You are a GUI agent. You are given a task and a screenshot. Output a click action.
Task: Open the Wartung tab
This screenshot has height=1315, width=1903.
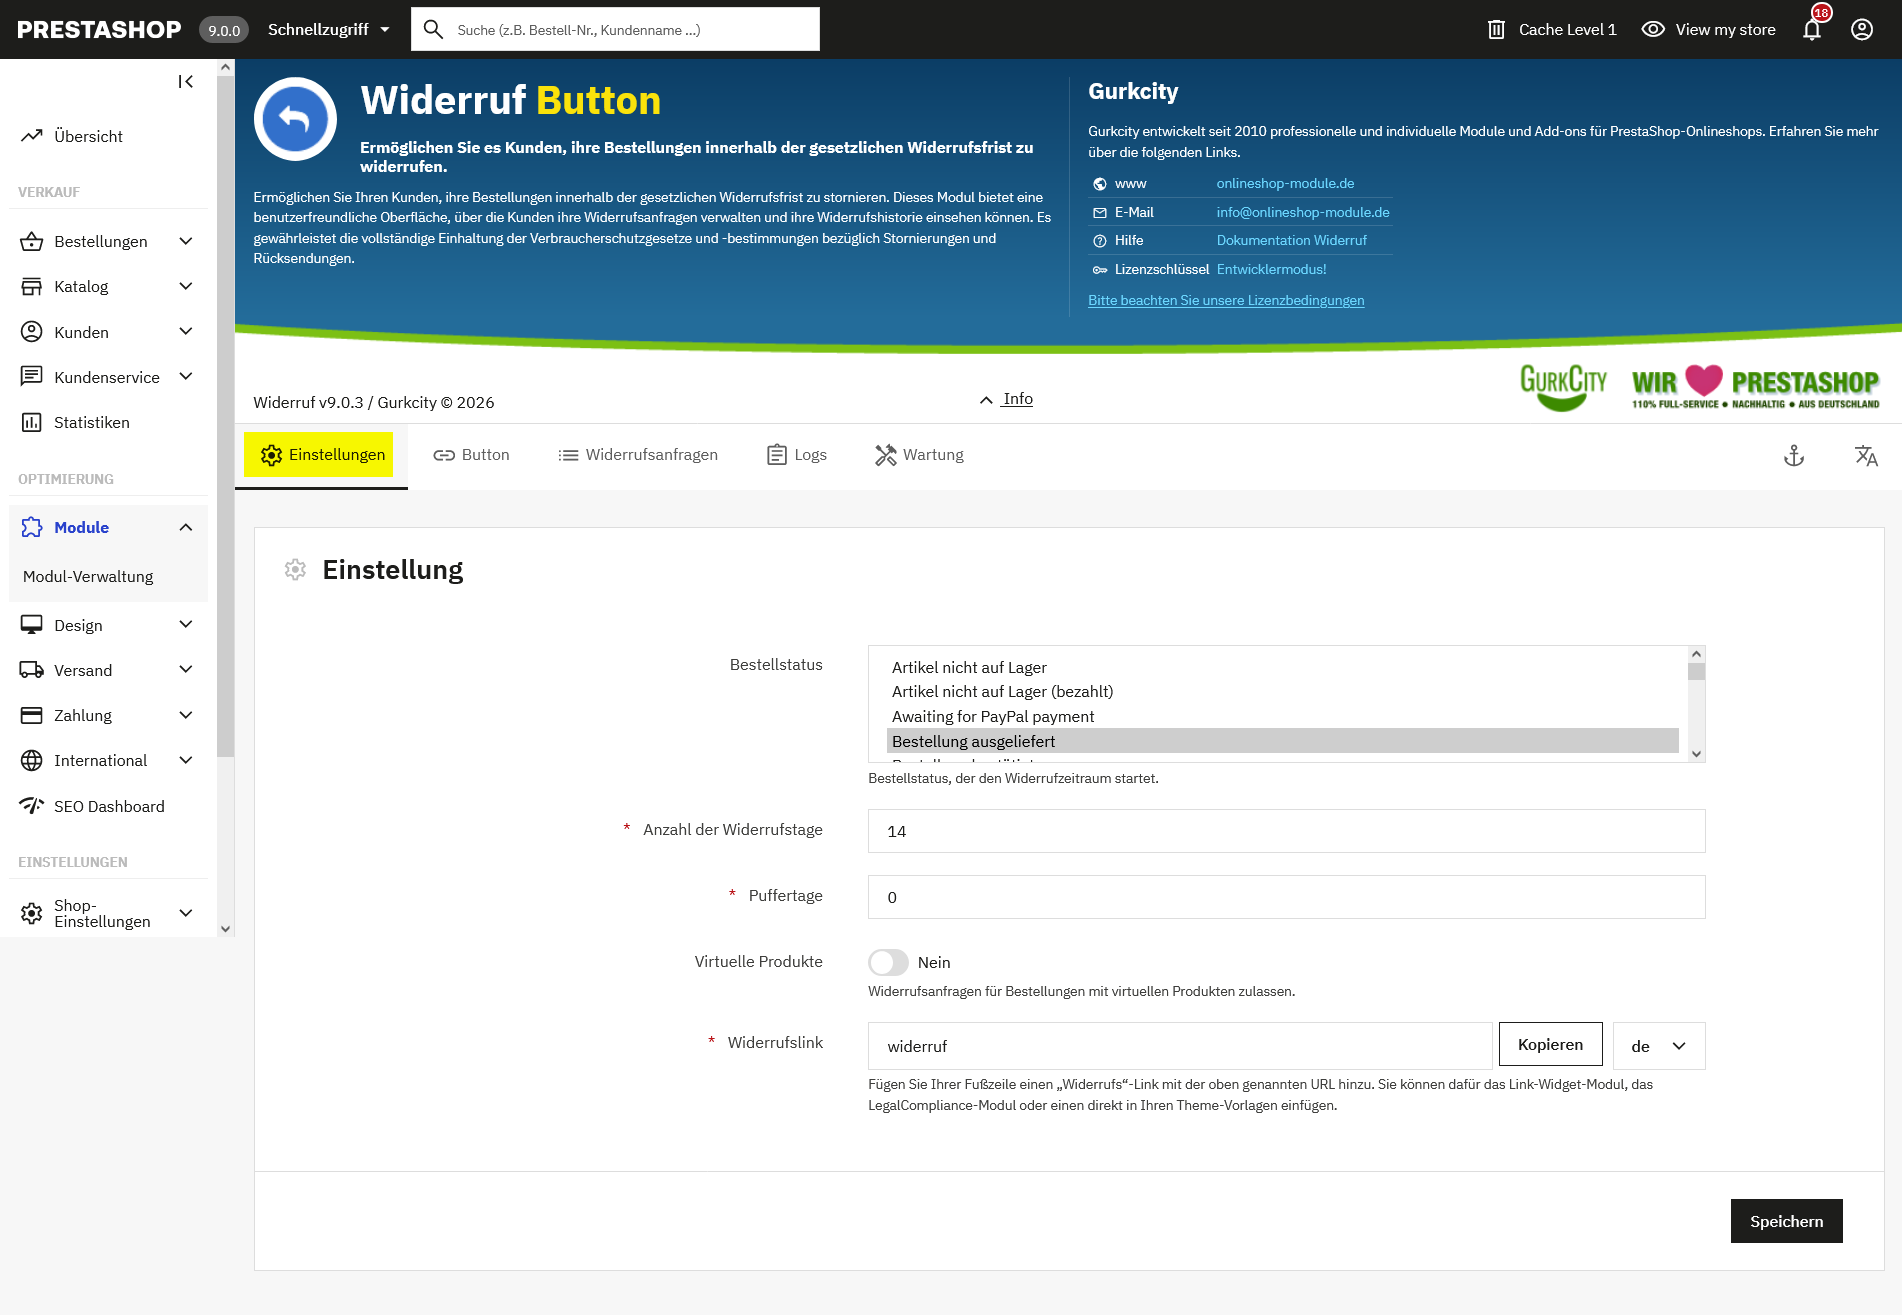pyautogui.click(x=919, y=455)
